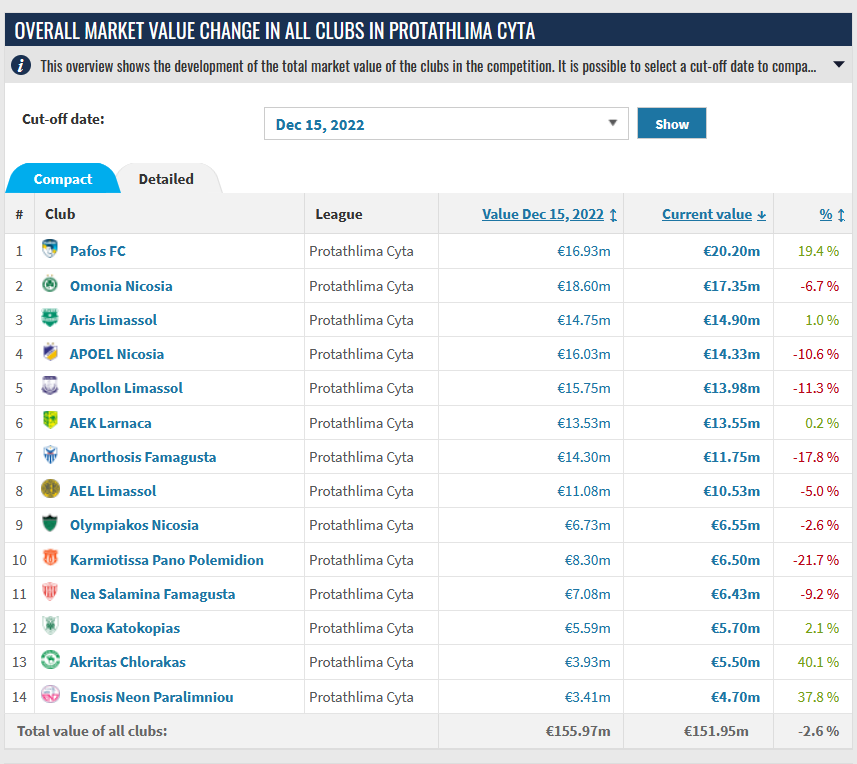Click Pafos FC current value €20.20m
This screenshot has height=764, width=857.
click(731, 251)
